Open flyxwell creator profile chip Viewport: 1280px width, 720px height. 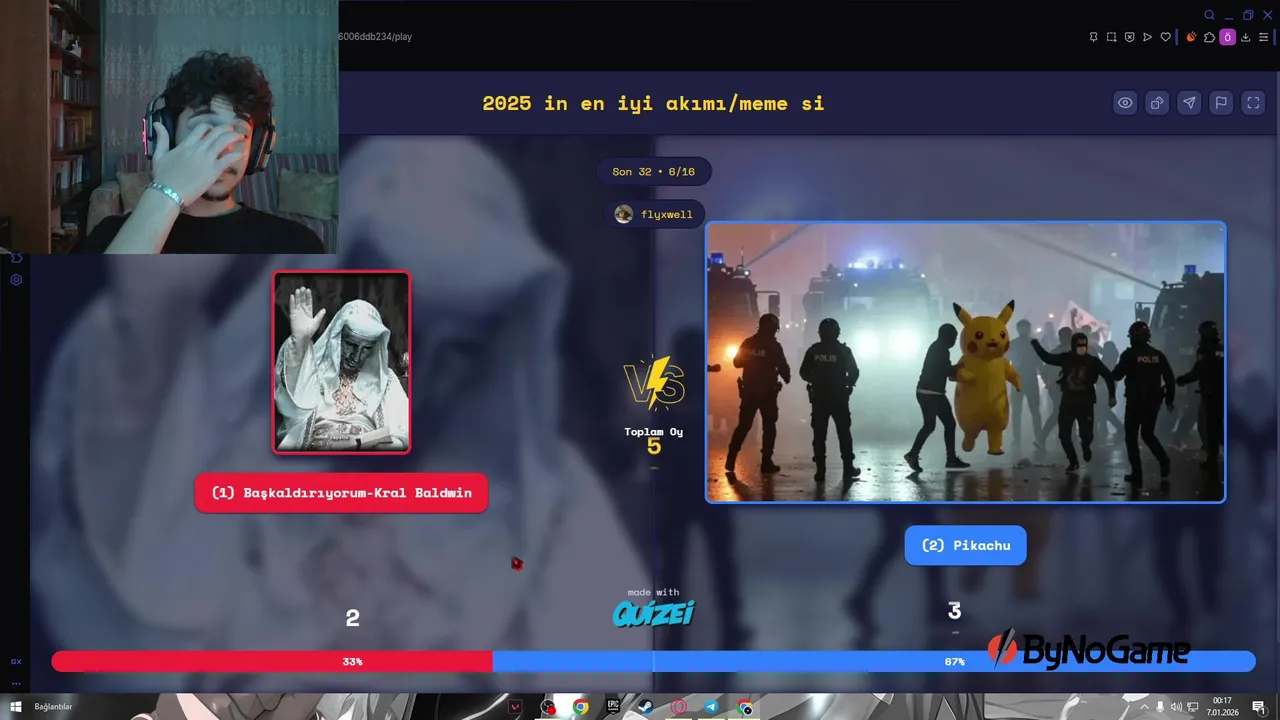coord(655,214)
